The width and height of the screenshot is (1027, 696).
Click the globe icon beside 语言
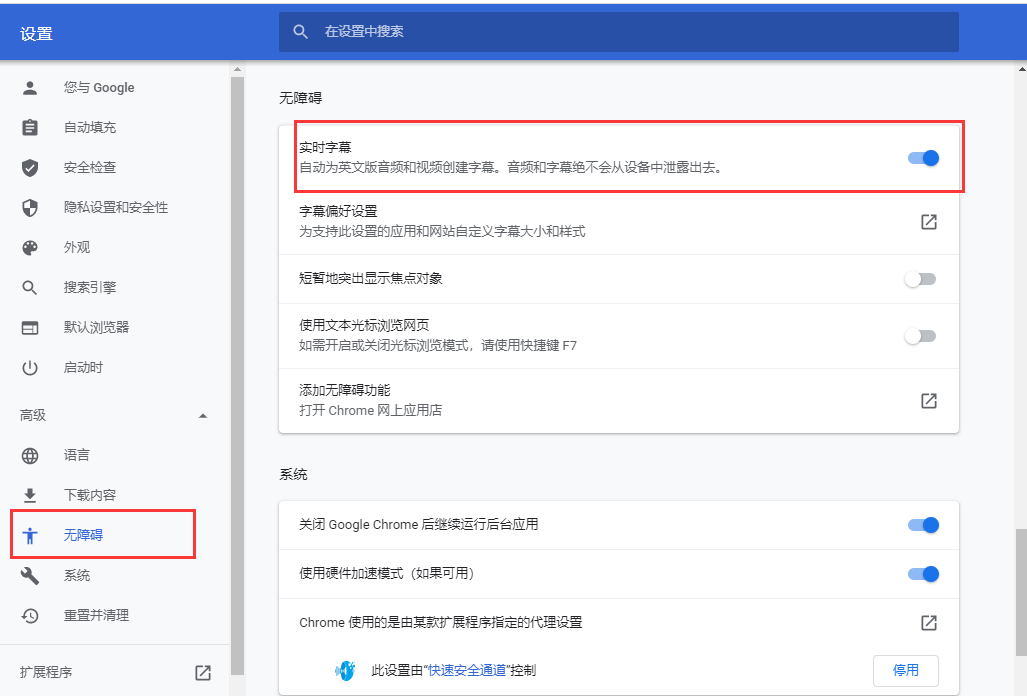[29, 456]
